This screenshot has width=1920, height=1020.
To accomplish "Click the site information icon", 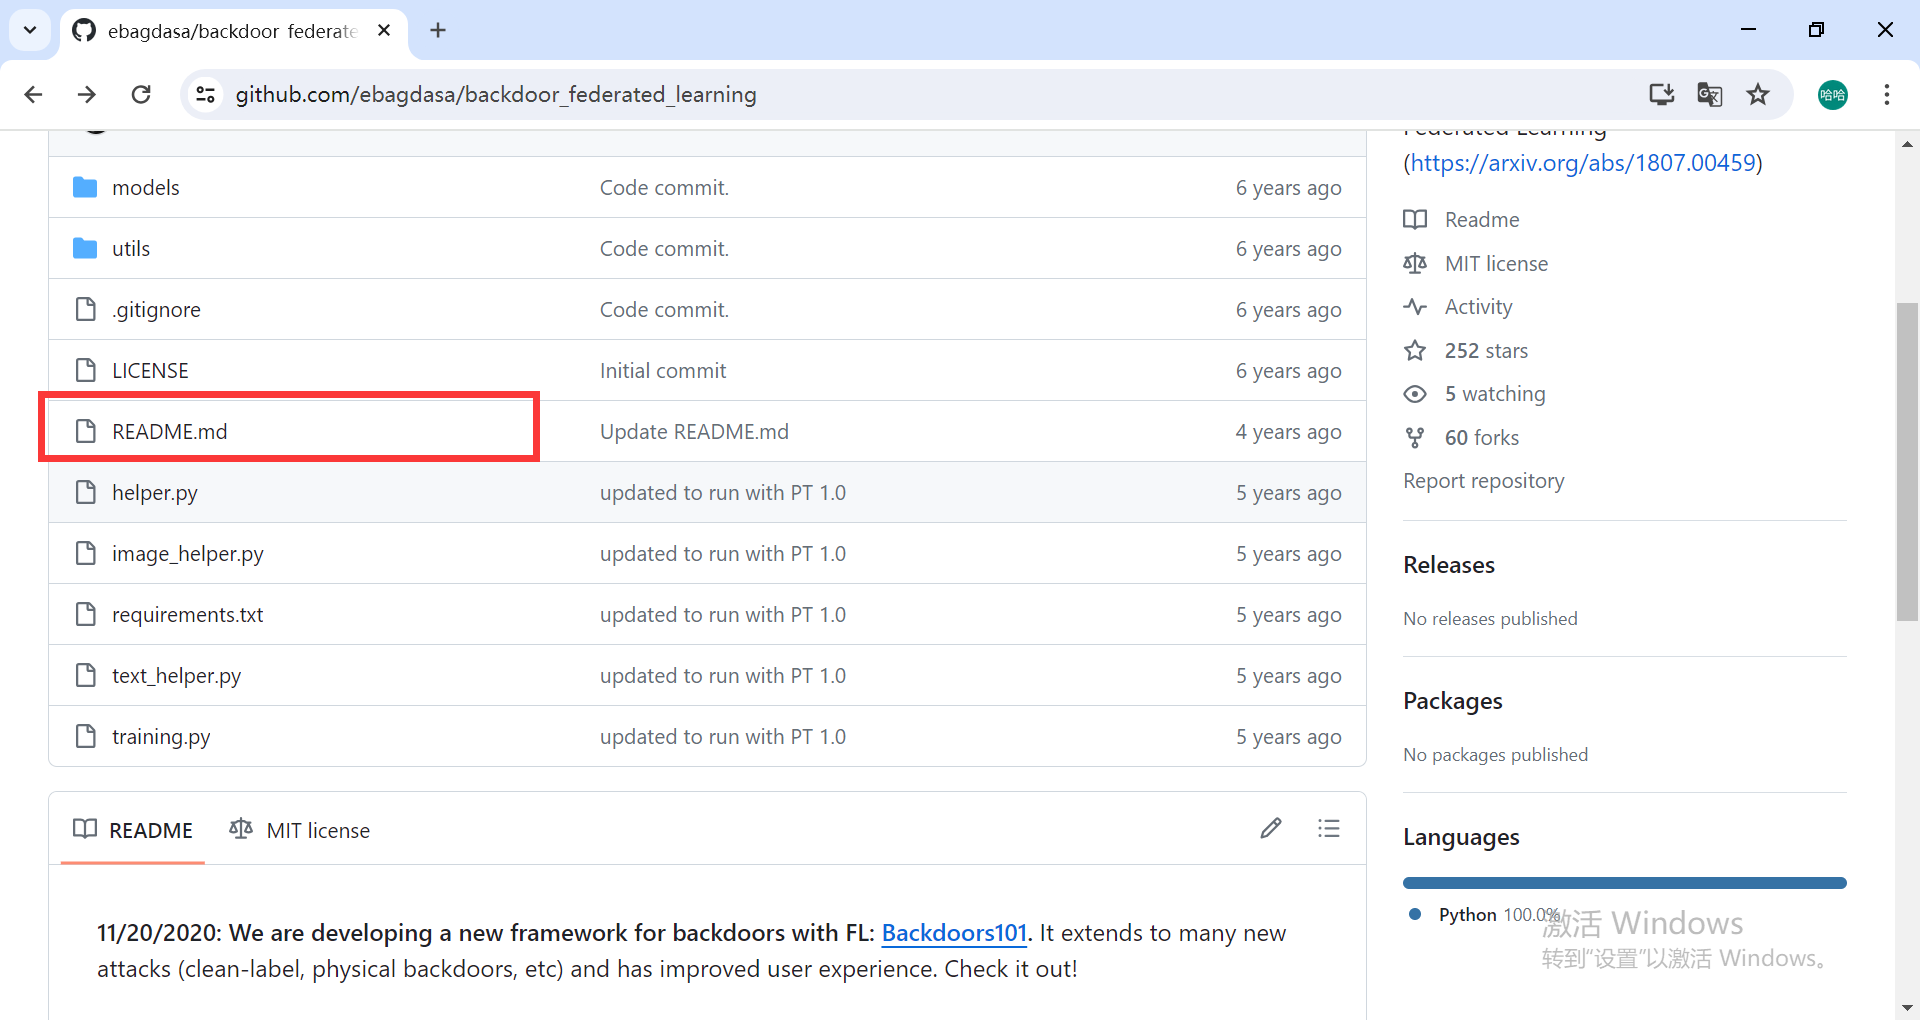I will (x=205, y=94).
